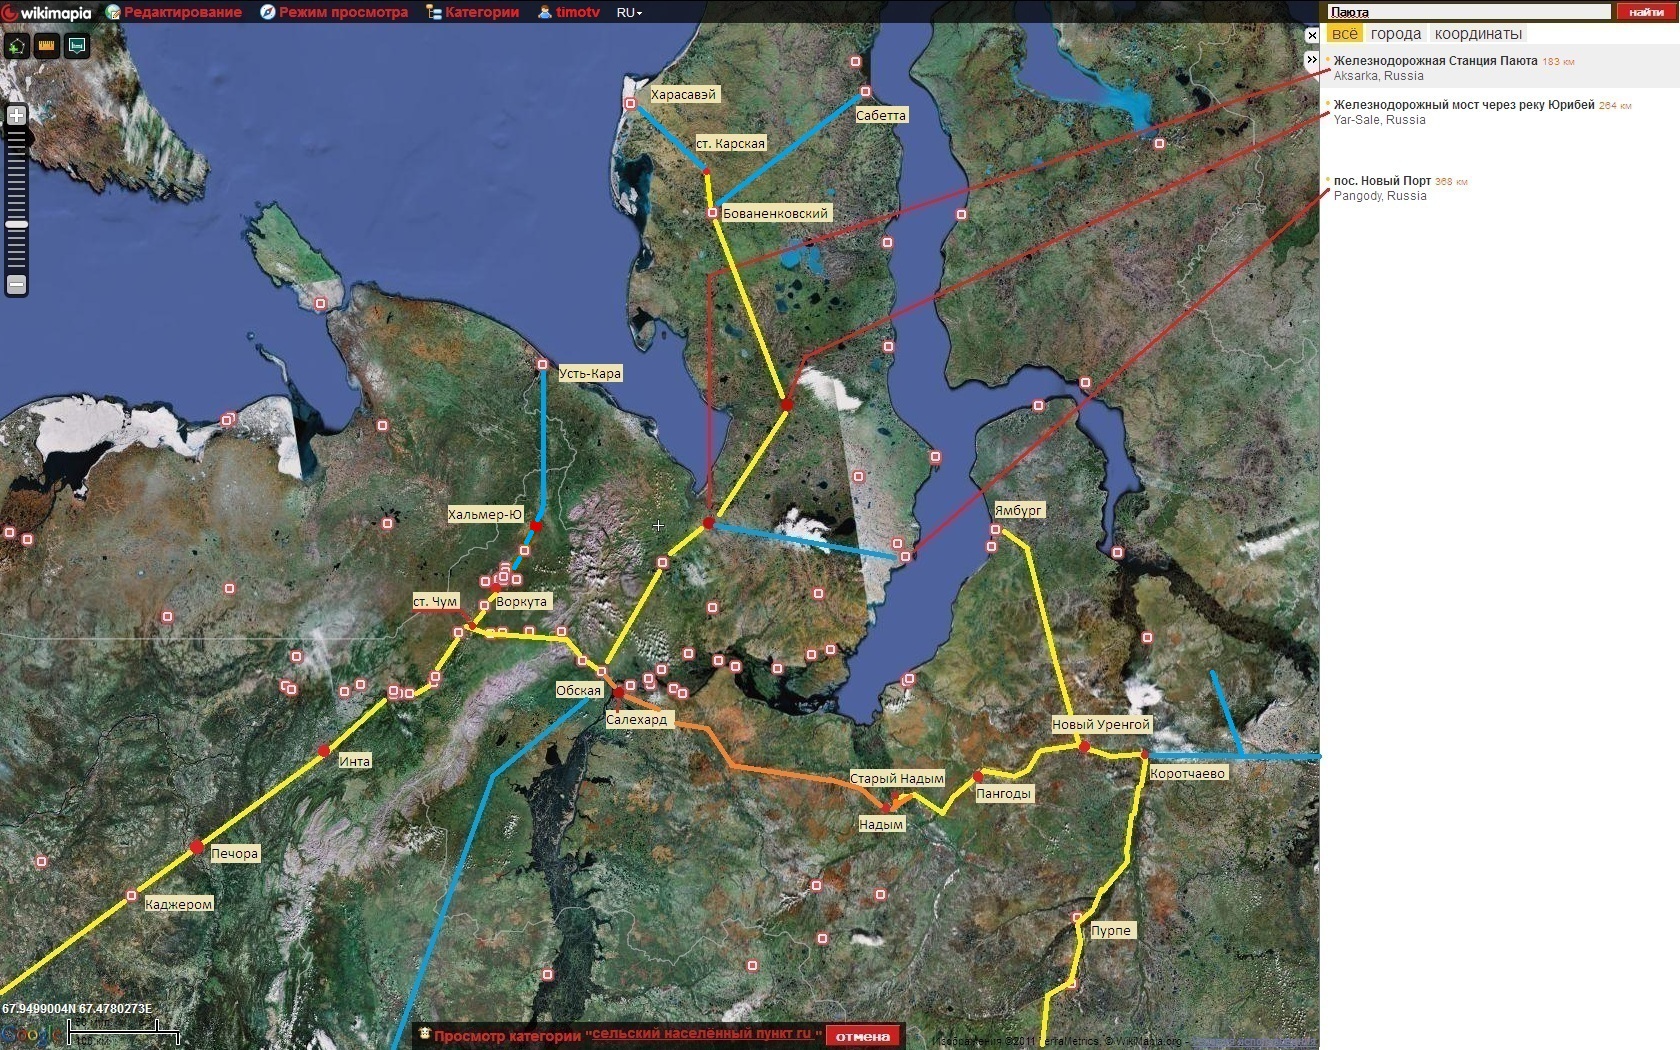This screenshot has height=1050, width=1680.
Task: Click the Новый Уренгой red station dot
Action: pos(1084,746)
